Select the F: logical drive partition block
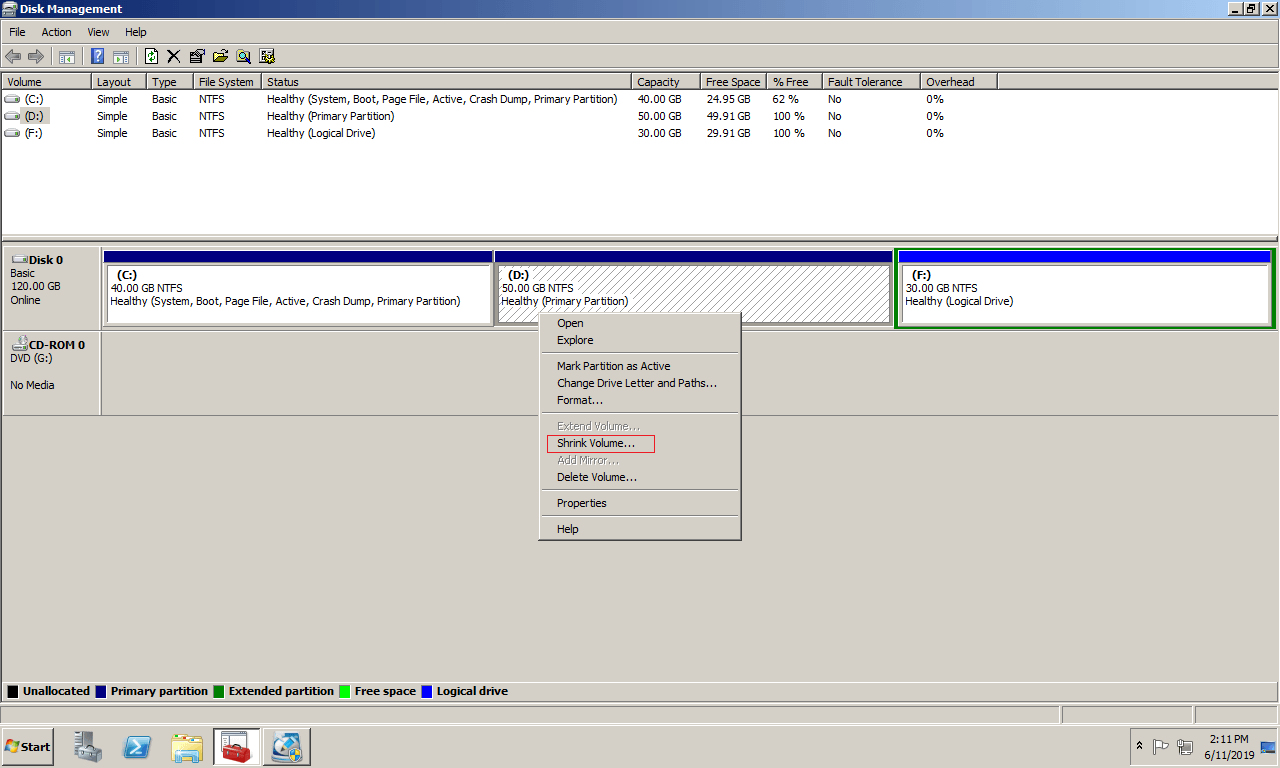Image resolution: width=1280 pixels, height=768 pixels. [x=1084, y=294]
